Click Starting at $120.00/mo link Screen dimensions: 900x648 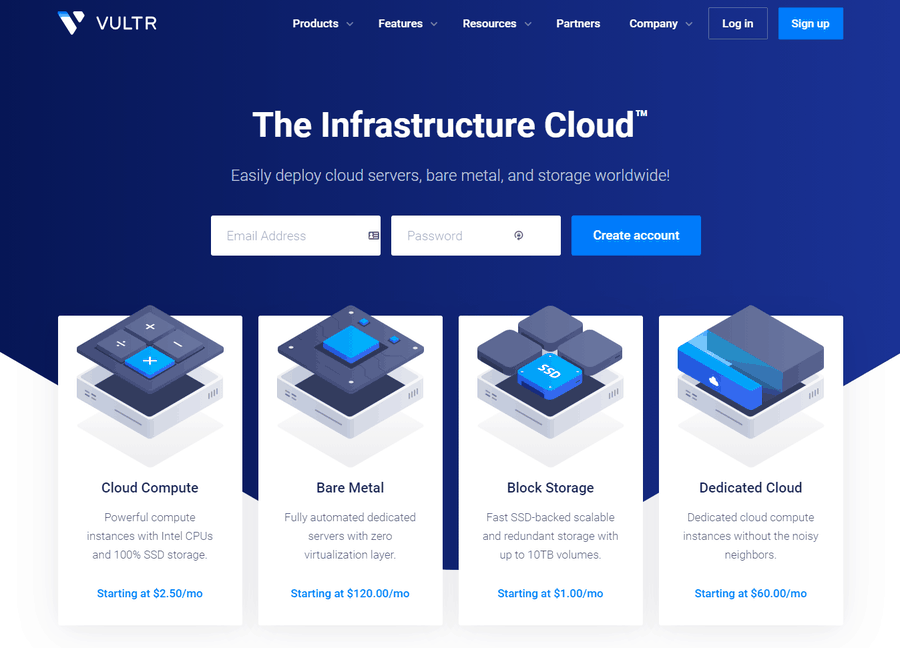[x=350, y=593]
